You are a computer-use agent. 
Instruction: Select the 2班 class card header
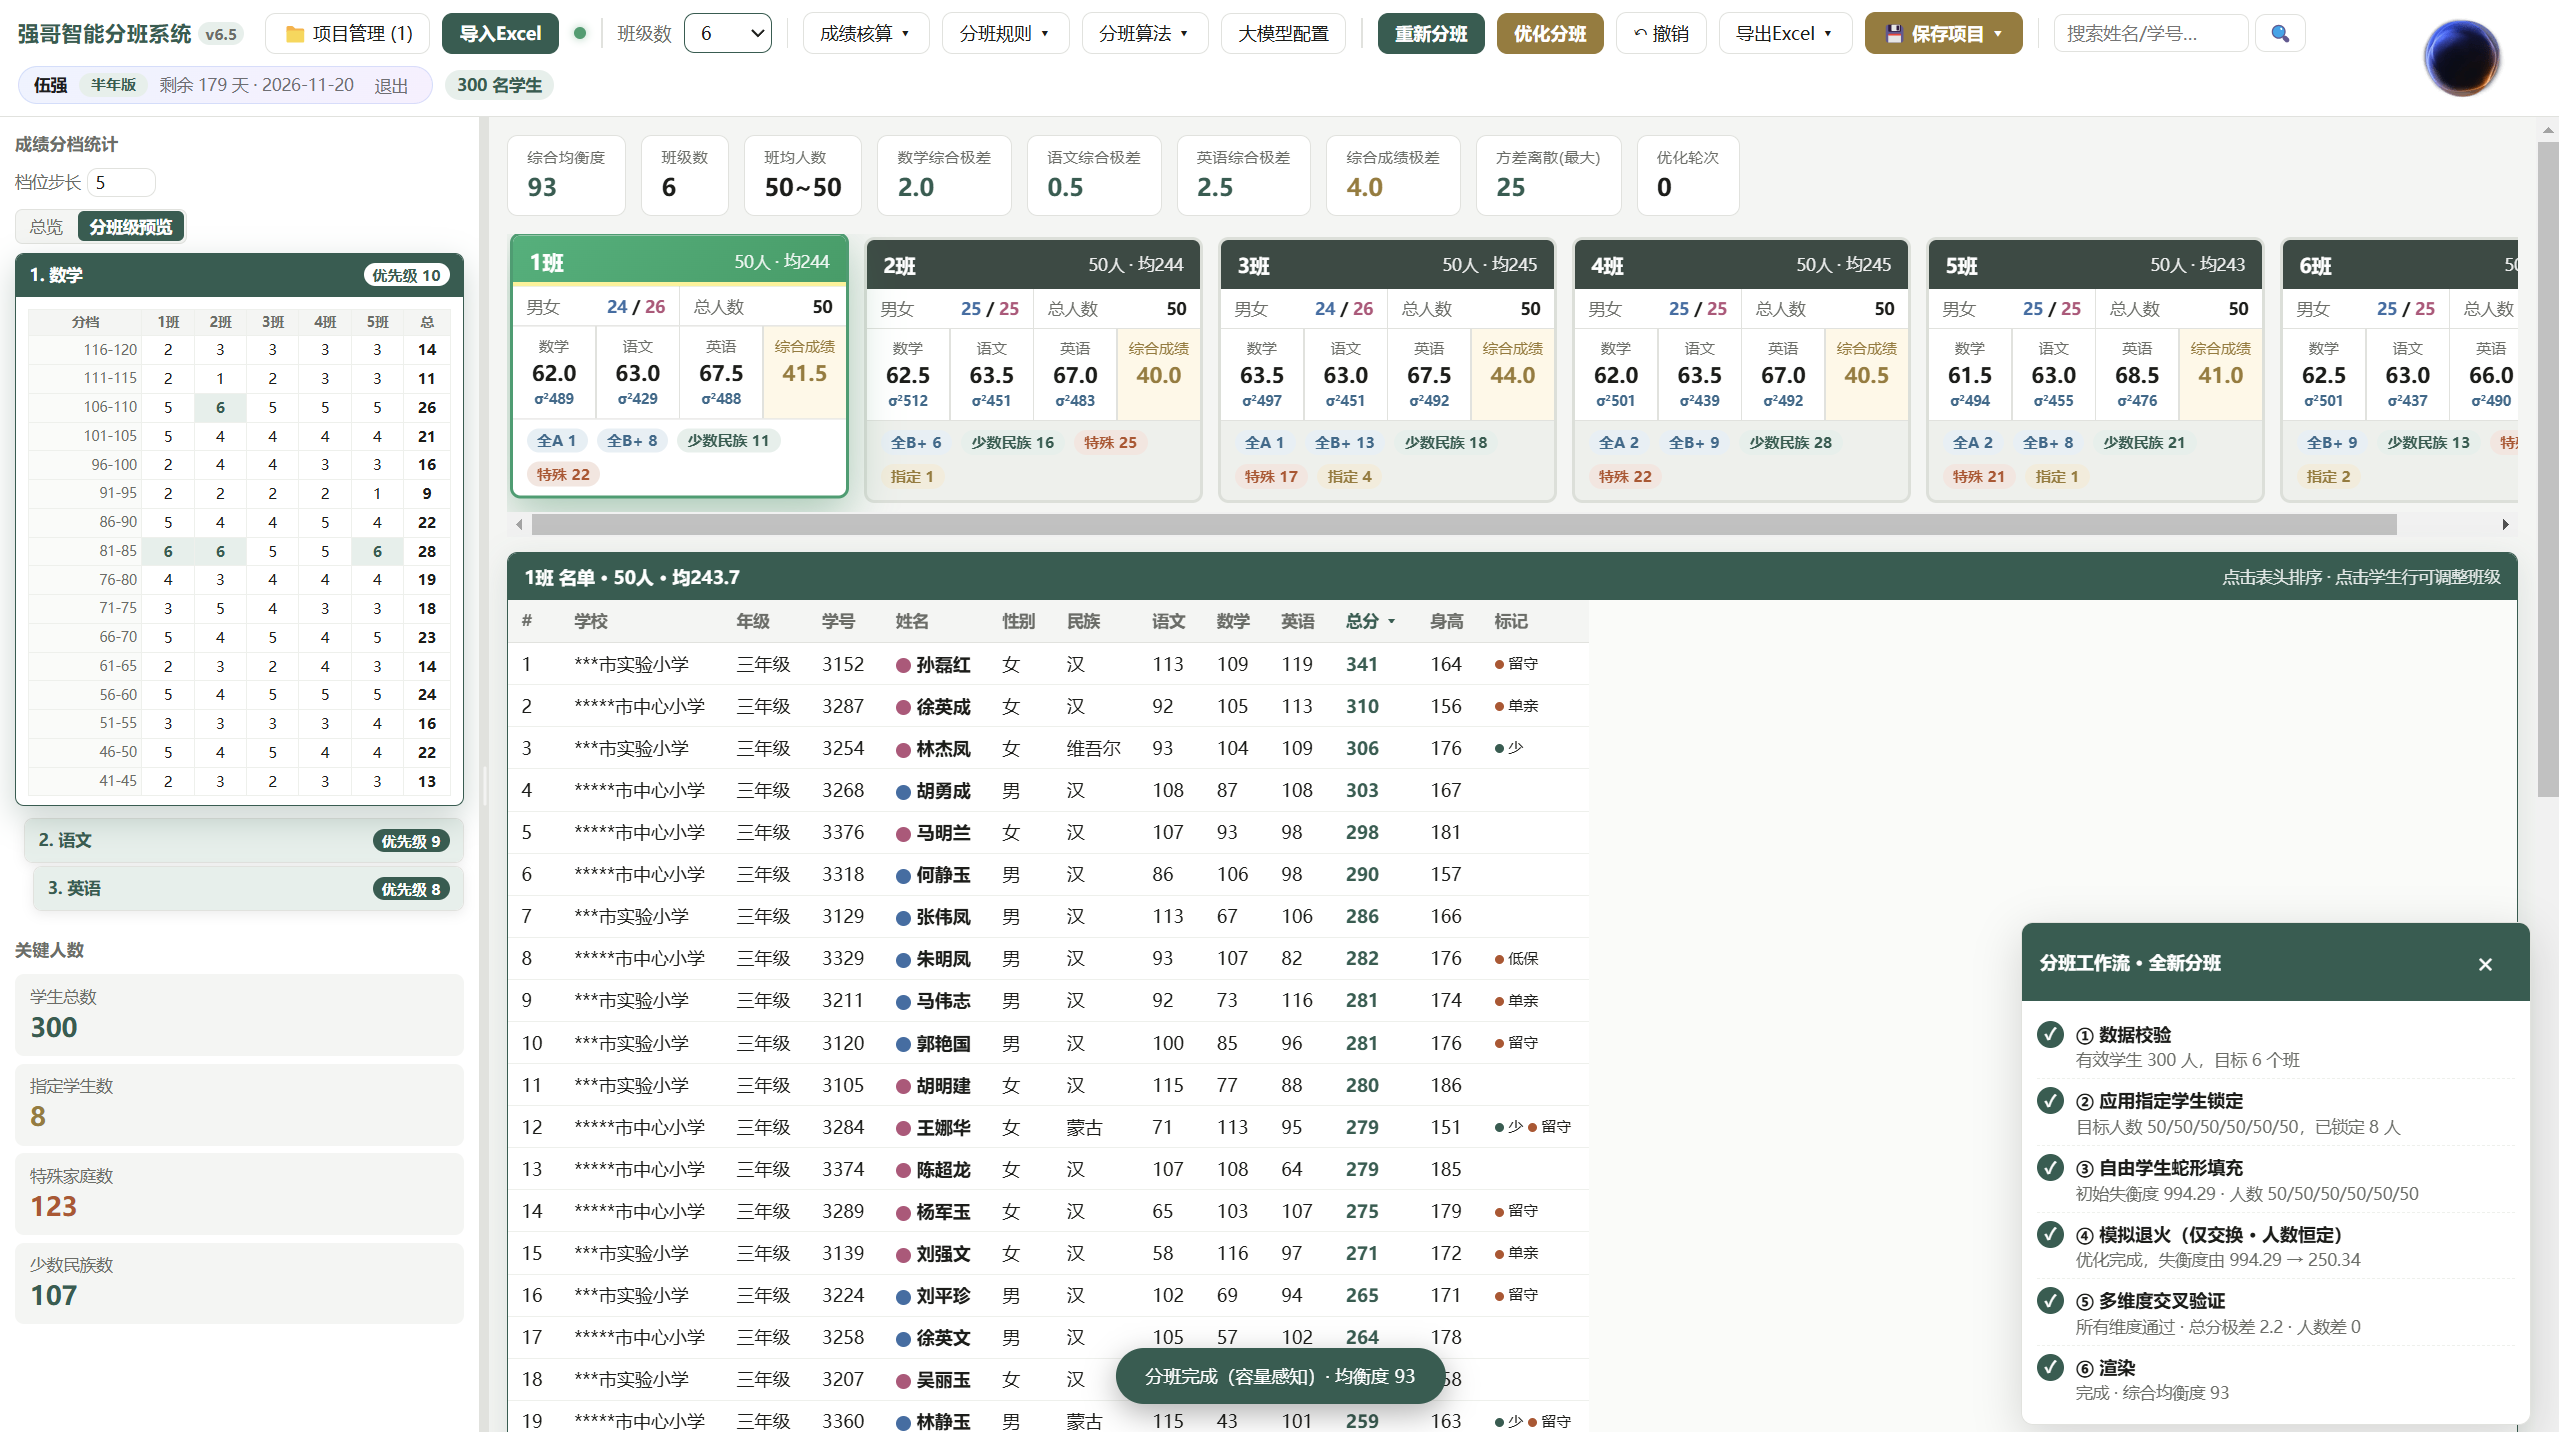click(1033, 265)
